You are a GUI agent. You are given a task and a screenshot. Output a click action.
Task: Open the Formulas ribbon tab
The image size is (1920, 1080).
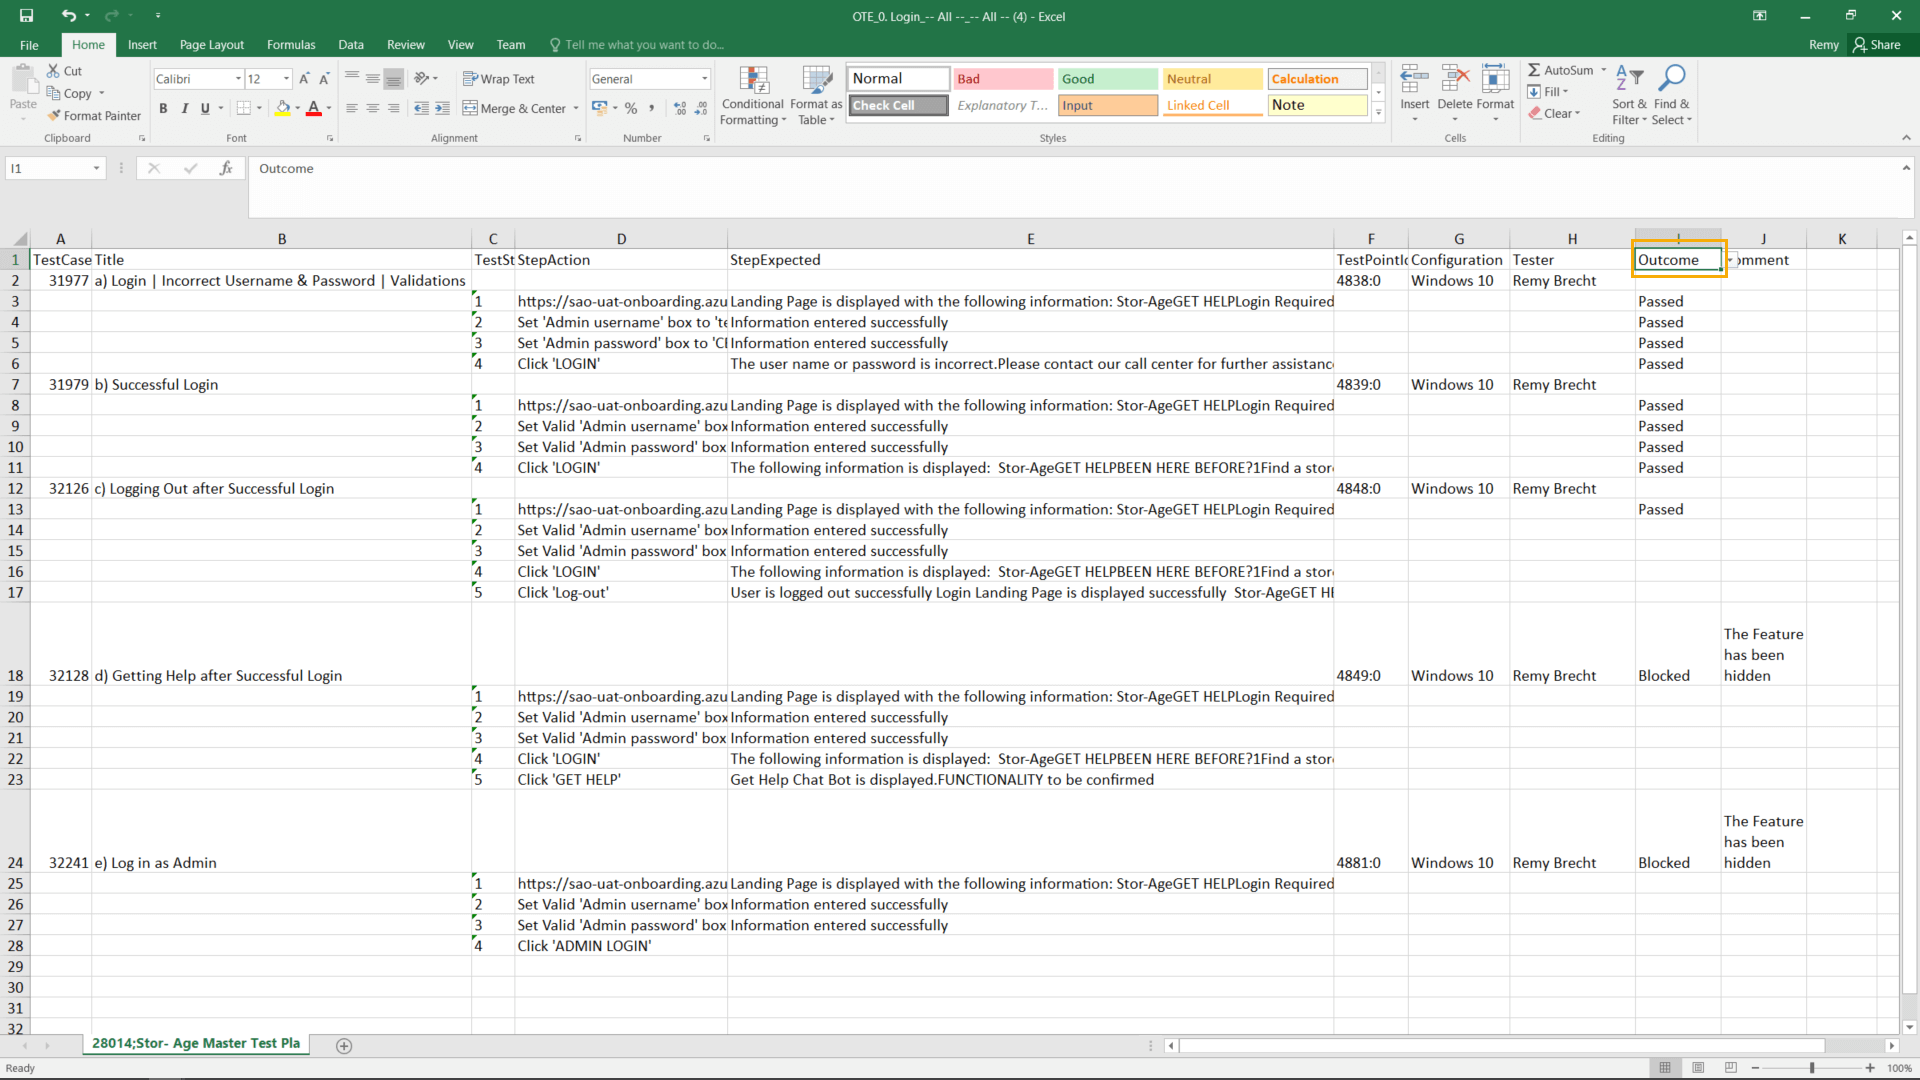pos(291,45)
